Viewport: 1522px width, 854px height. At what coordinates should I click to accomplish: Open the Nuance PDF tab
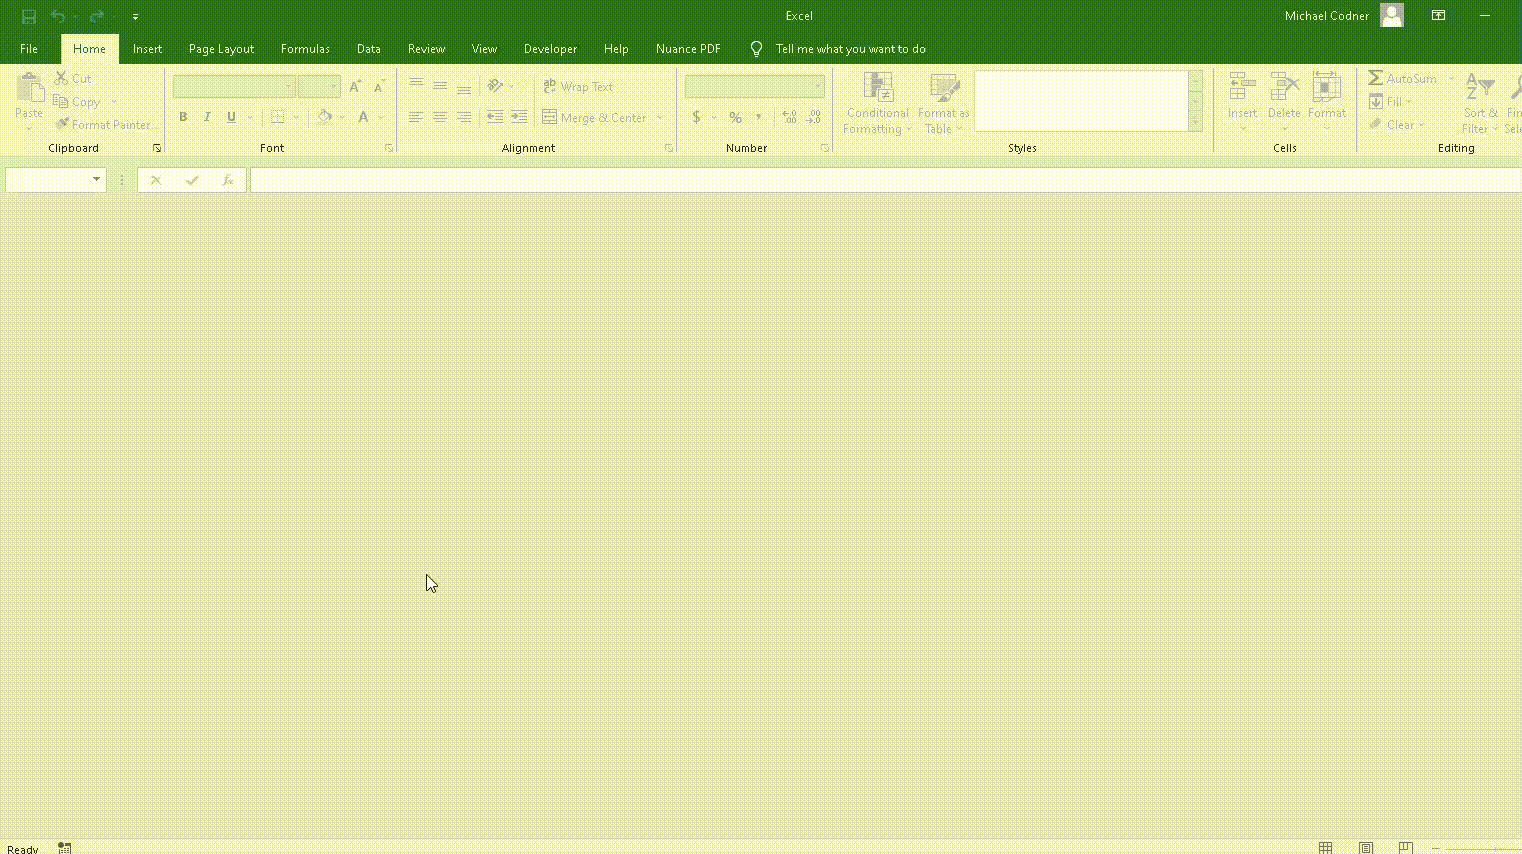pyautogui.click(x=688, y=49)
